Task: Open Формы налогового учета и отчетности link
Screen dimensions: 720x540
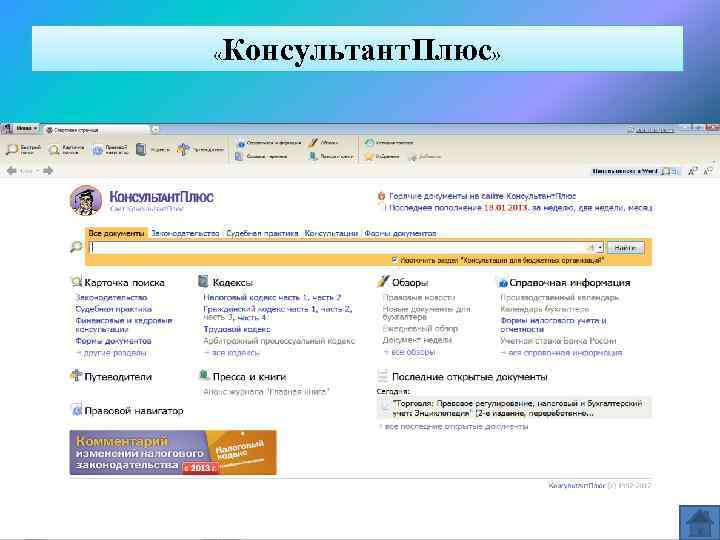Action: point(553,325)
